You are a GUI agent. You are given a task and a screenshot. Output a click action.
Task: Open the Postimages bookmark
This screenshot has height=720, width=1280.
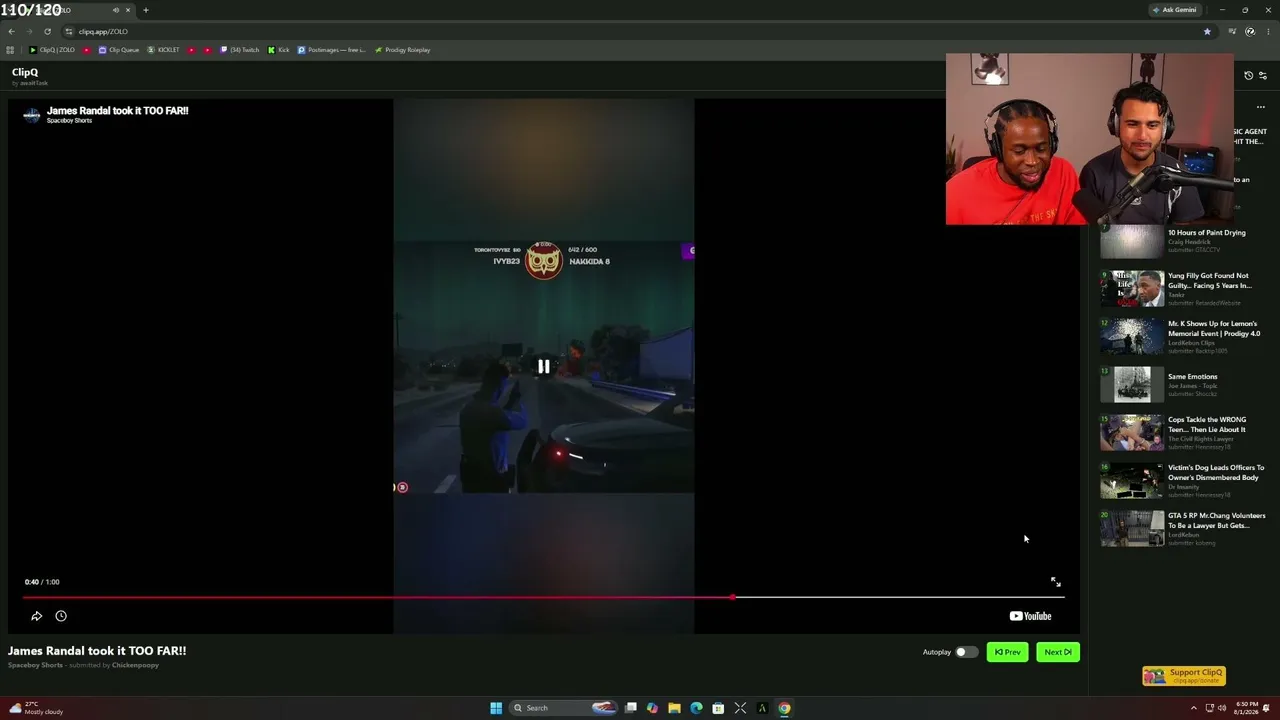tap(332, 50)
